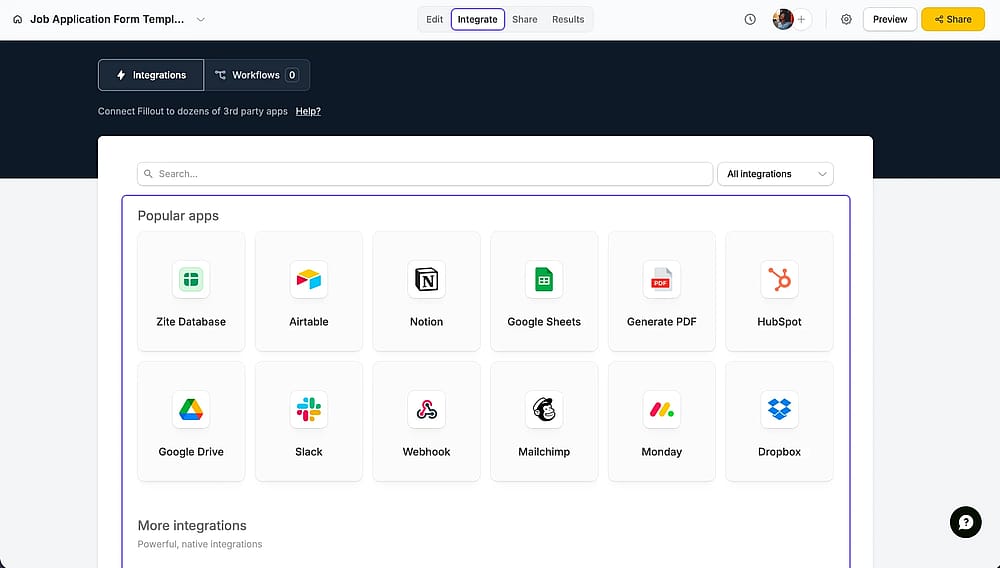Click 'Connect Fillout to dozens' text
Image resolution: width=1000 pixels, height=568 pixels.
193,111
